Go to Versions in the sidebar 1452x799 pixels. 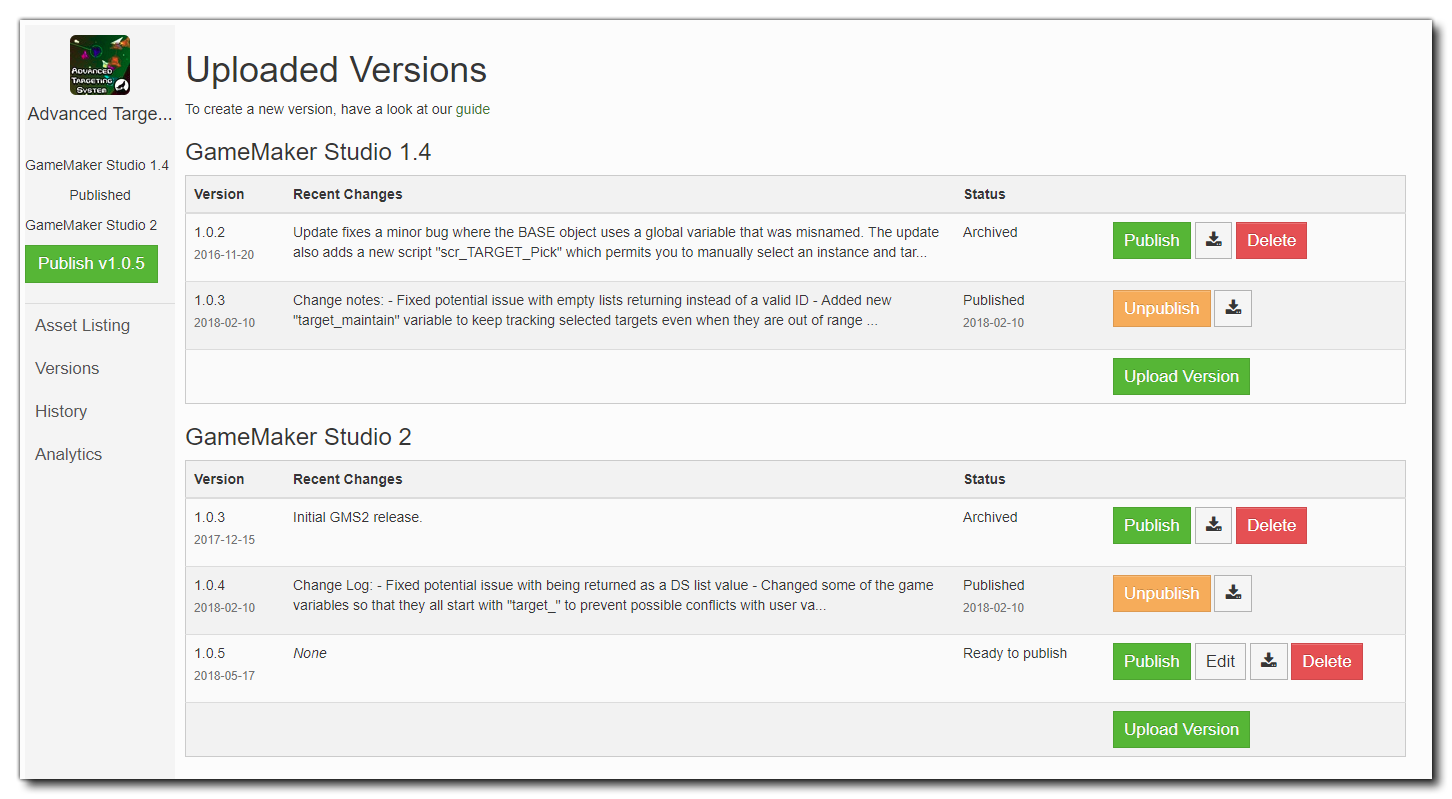(67, 368)
